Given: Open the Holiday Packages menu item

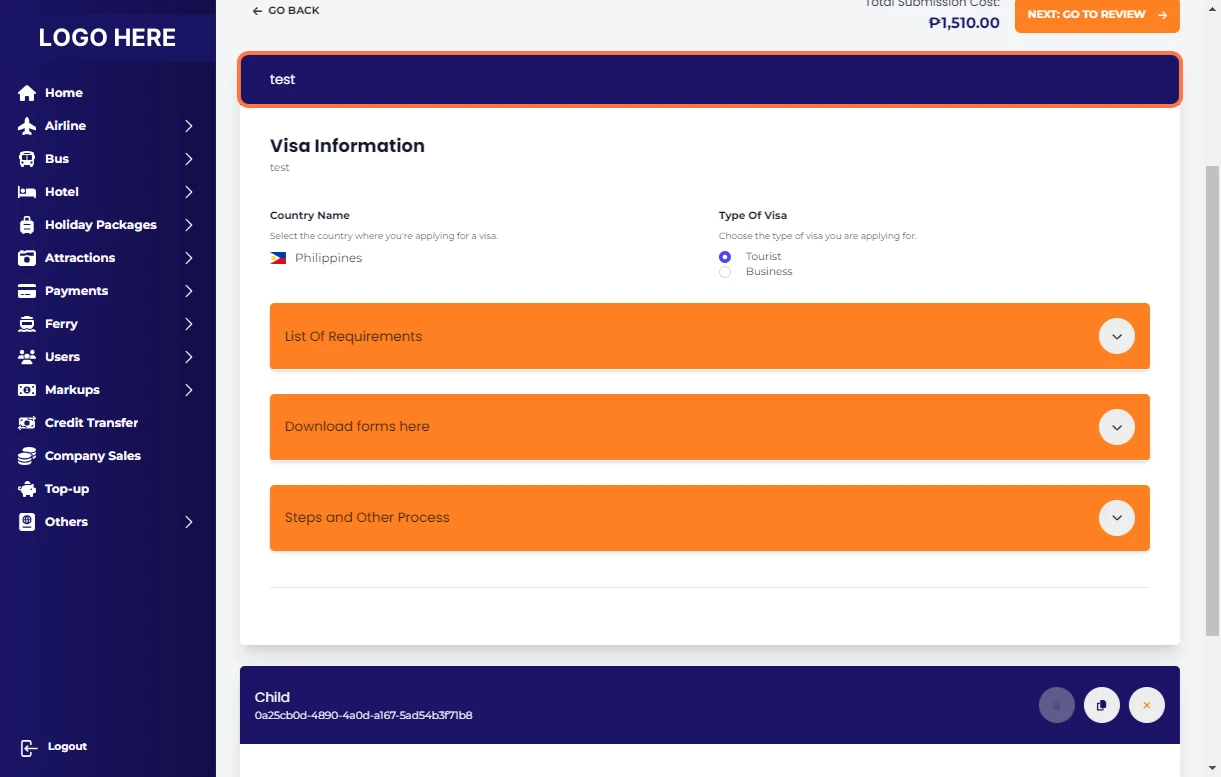Looking at the screenshot, I should click(100, 225).
